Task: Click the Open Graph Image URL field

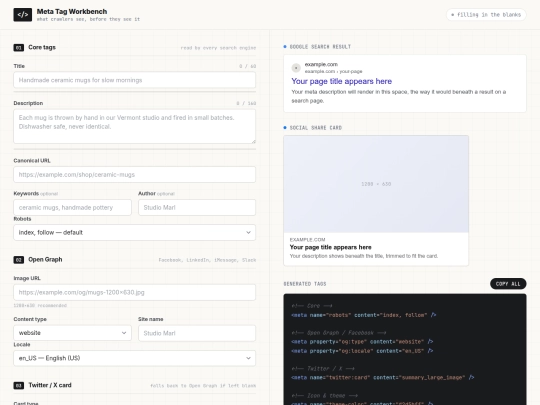Action: pos(135,292)
